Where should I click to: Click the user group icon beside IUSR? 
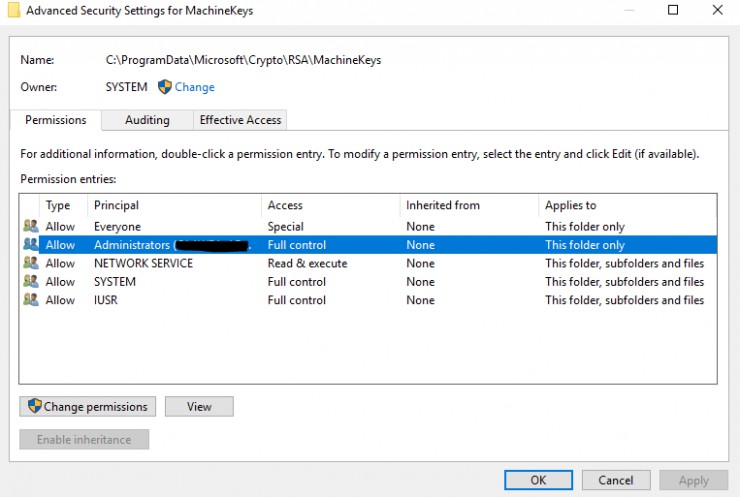point(31,300)
